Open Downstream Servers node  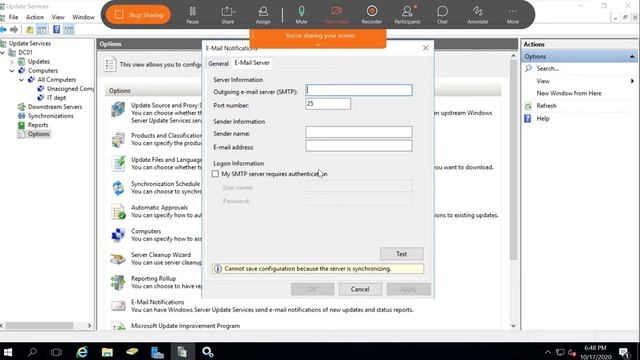pos(55,107)
